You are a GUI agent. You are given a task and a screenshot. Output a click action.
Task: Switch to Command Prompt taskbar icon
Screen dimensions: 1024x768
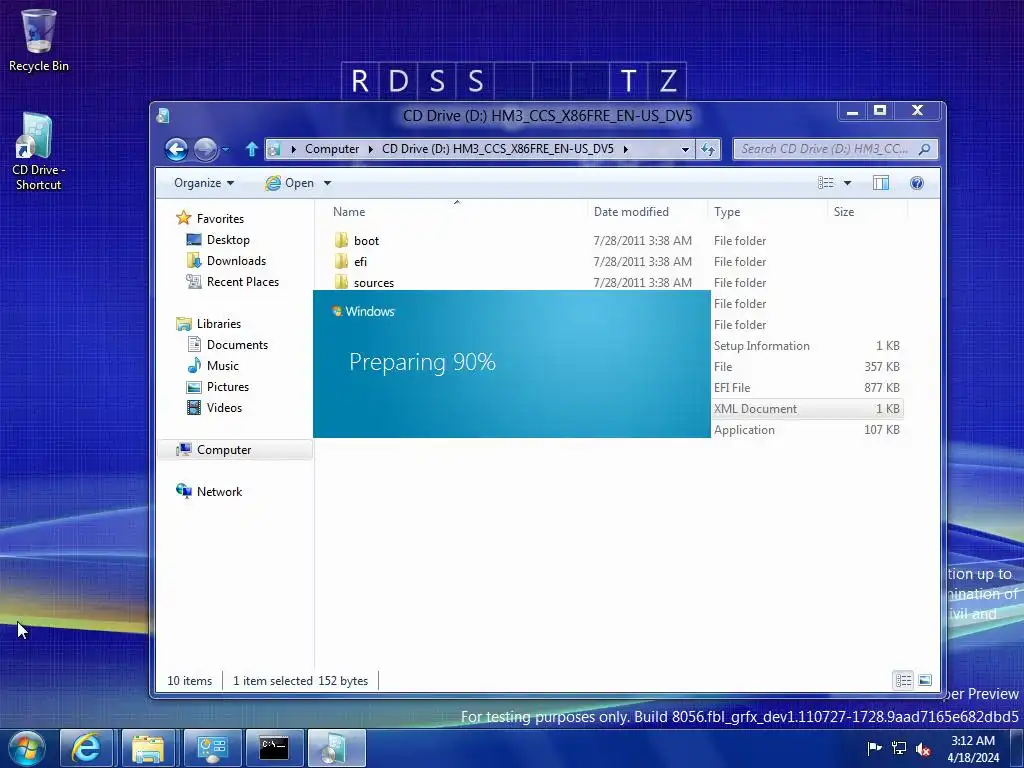click(x=274, y=748)
